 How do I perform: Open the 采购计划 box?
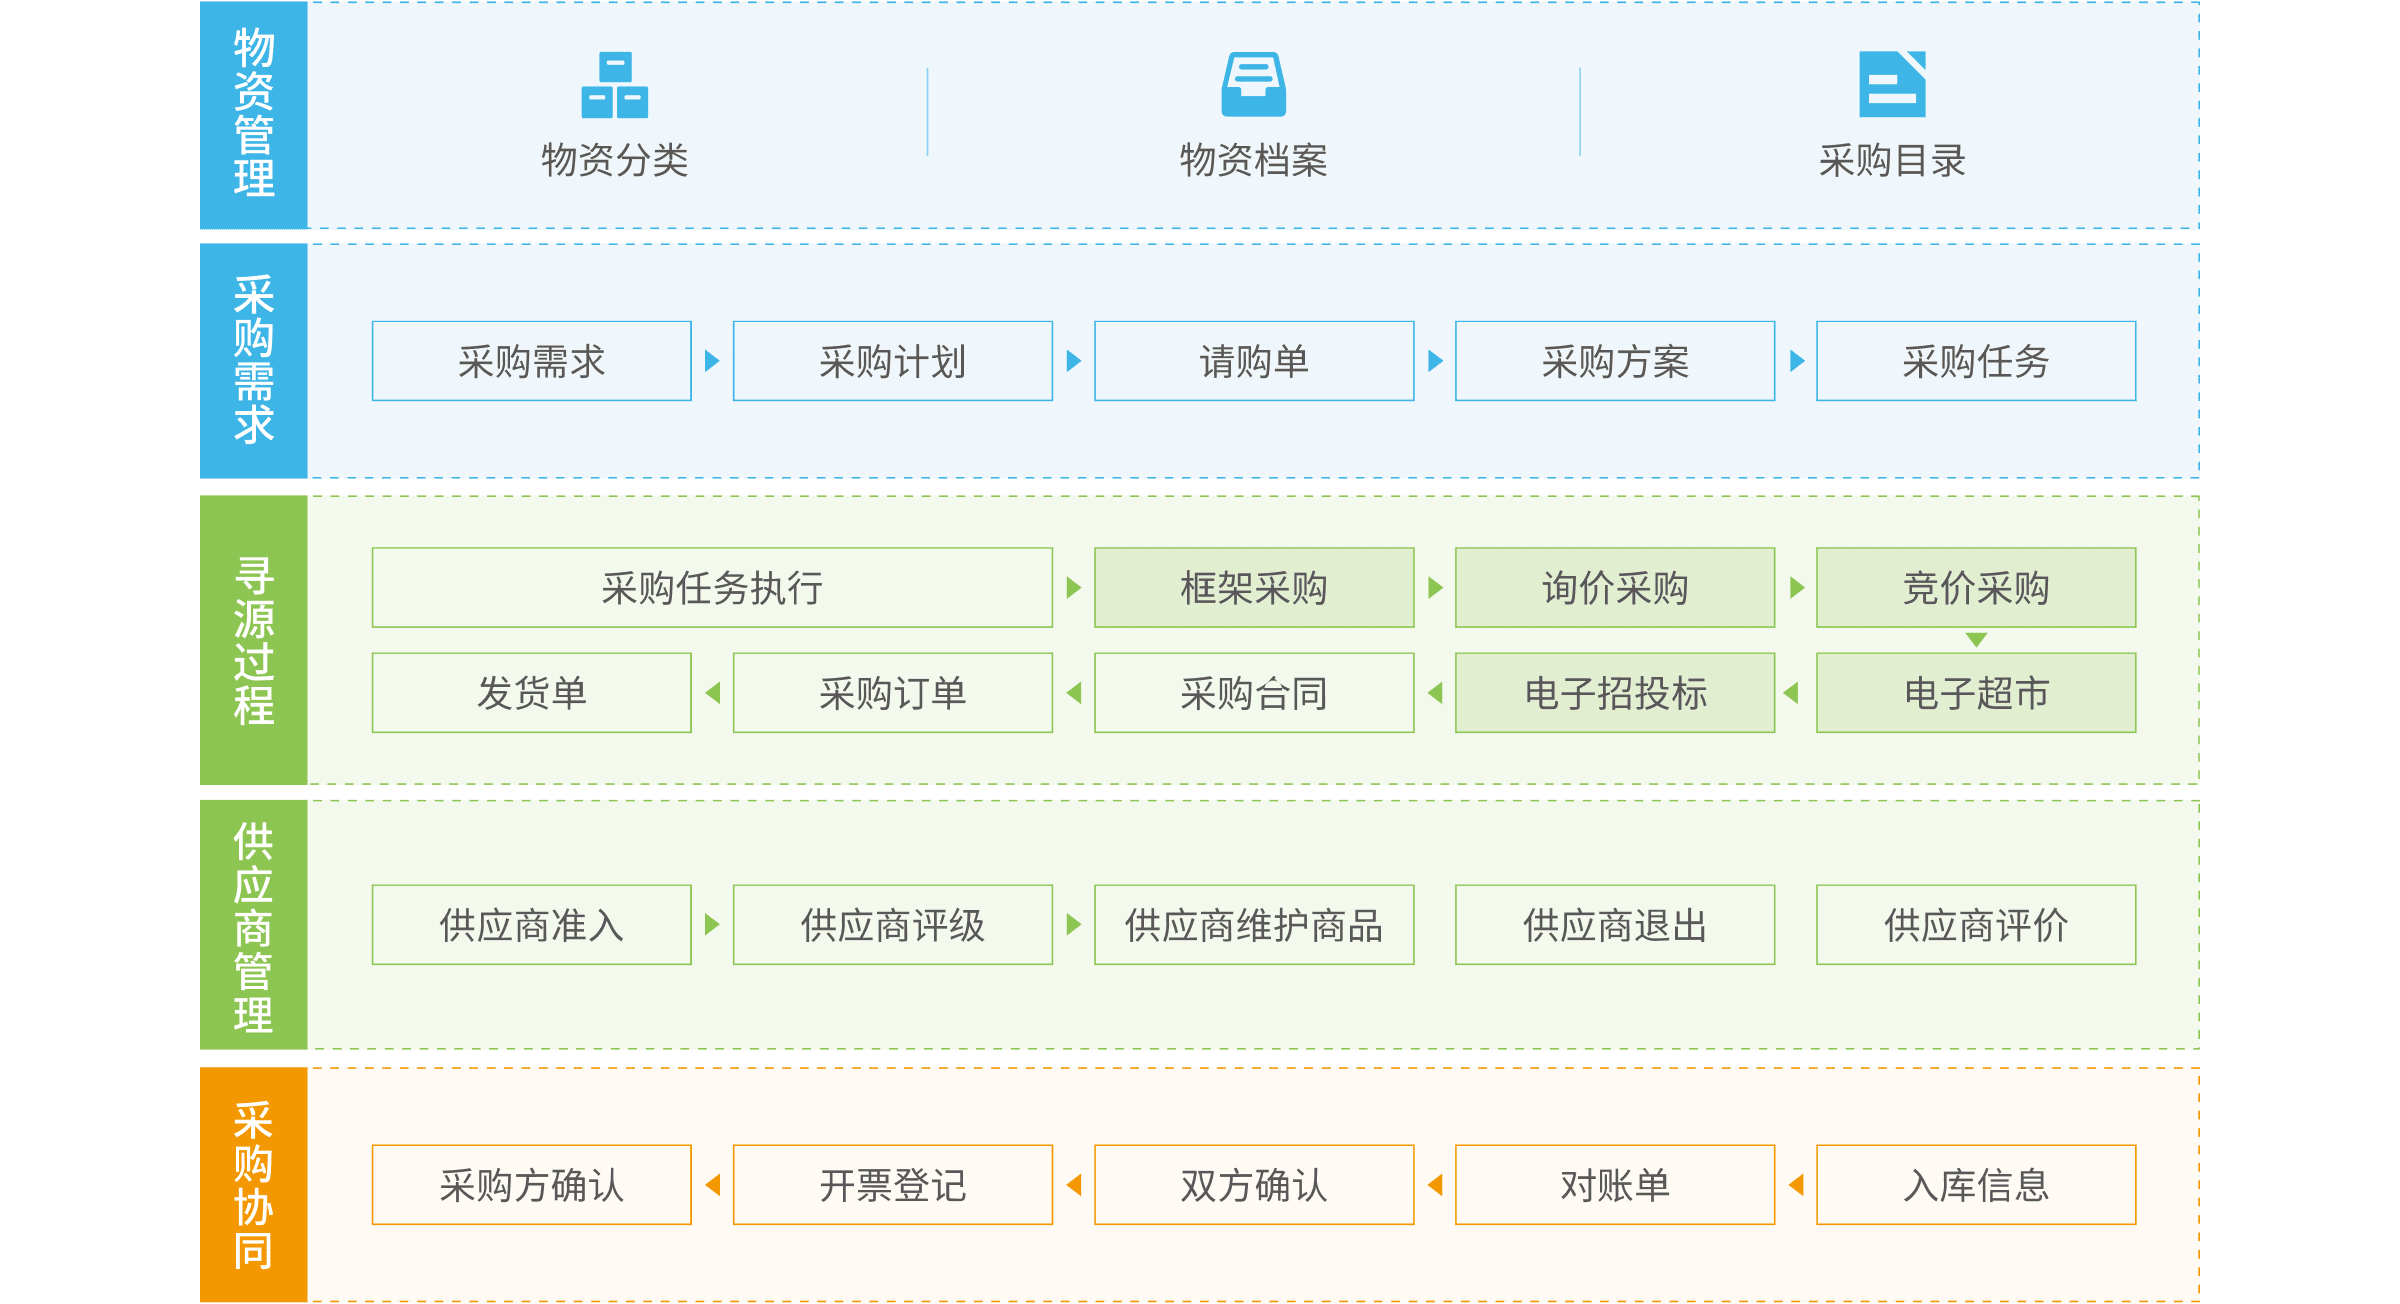point(892,361)
